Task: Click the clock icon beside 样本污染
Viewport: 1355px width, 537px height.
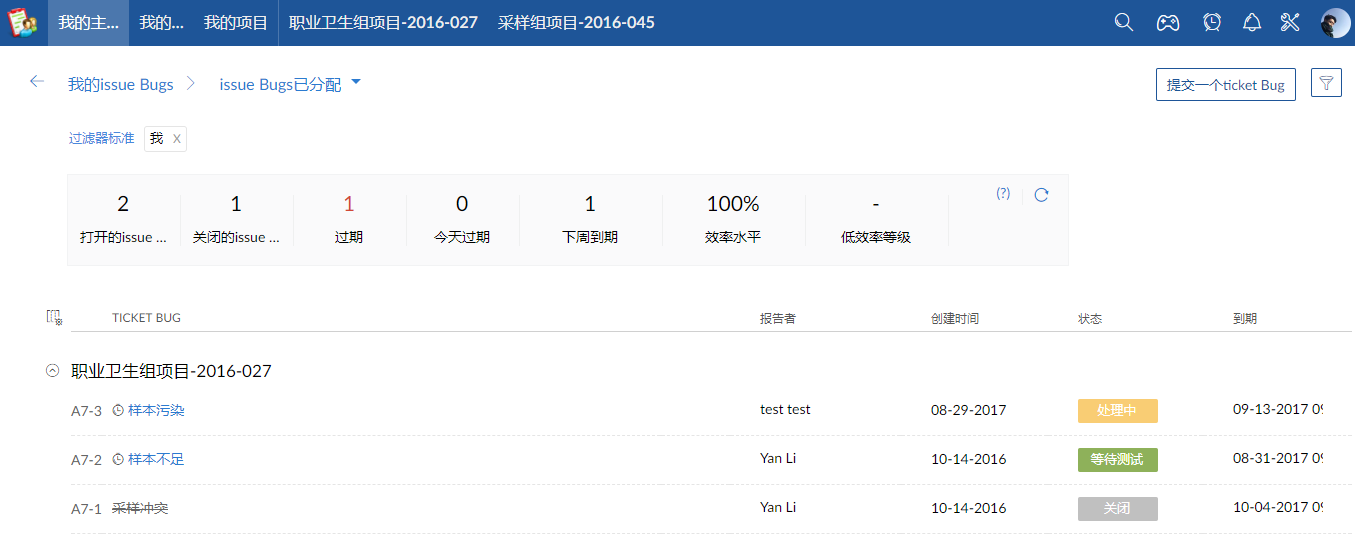Action: [x=118, y=410]
